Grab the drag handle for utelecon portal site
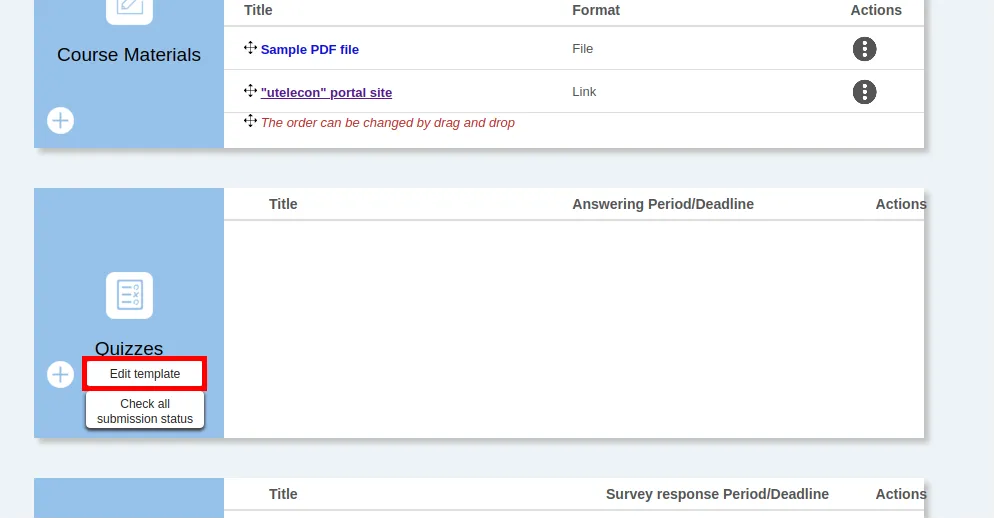Viewport: 995px width, 520px height. tap(250, 91)
